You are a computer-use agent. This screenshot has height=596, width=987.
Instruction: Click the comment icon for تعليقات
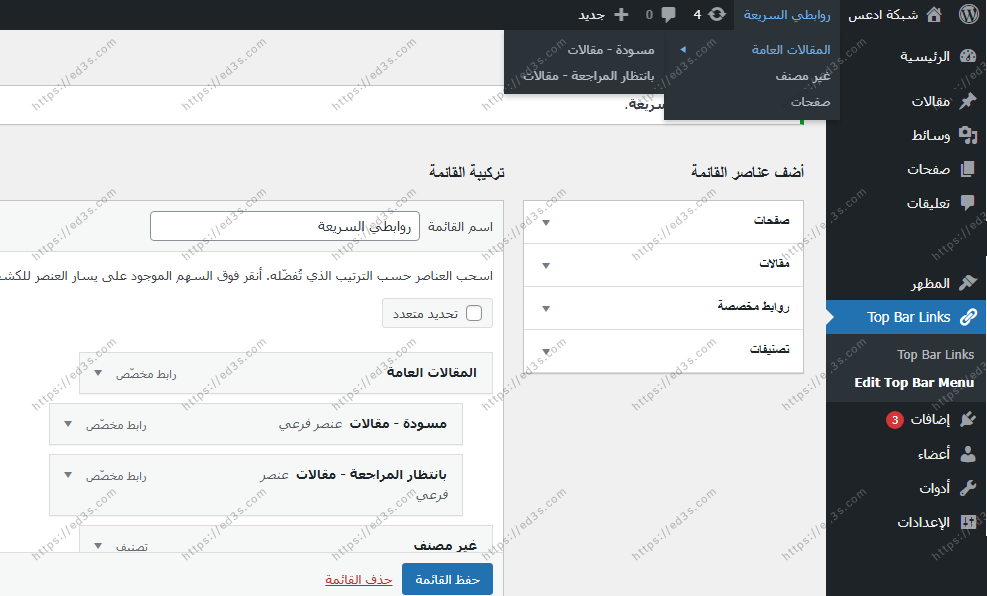[x=967, y=203]
